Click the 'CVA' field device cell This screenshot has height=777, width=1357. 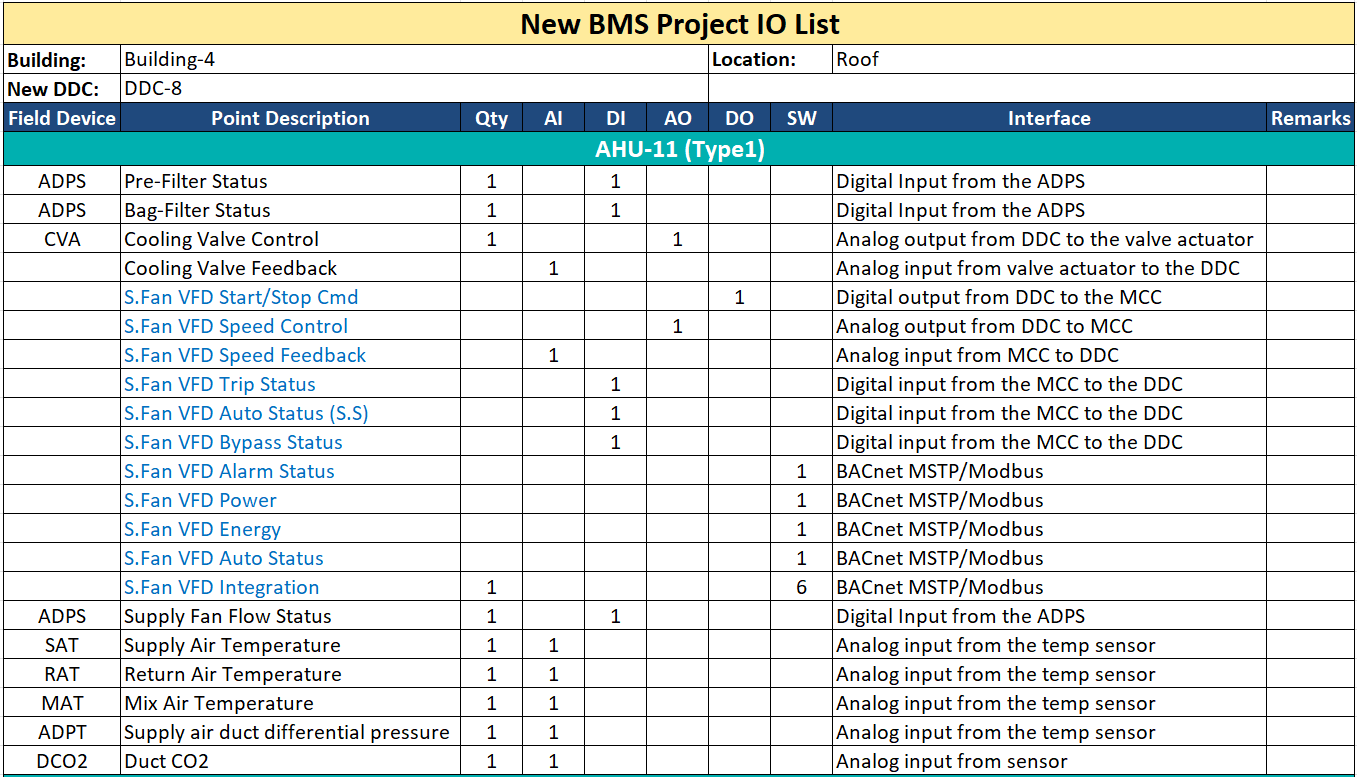(62, 239)
